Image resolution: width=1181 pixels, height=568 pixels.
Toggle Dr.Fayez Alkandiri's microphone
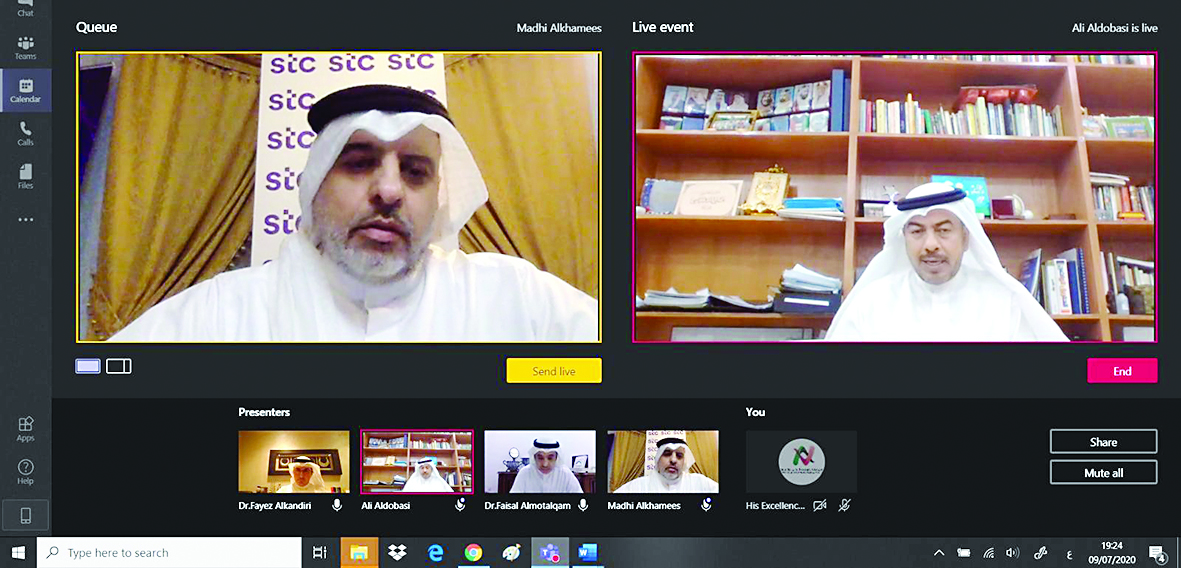coord(337,506)
